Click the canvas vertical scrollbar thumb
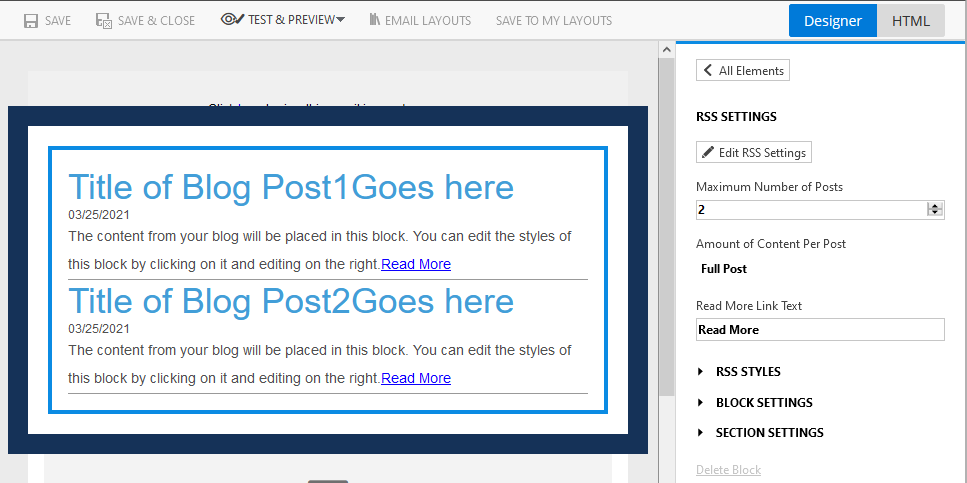This screenshot has height=483, width=967. [667, 227]
